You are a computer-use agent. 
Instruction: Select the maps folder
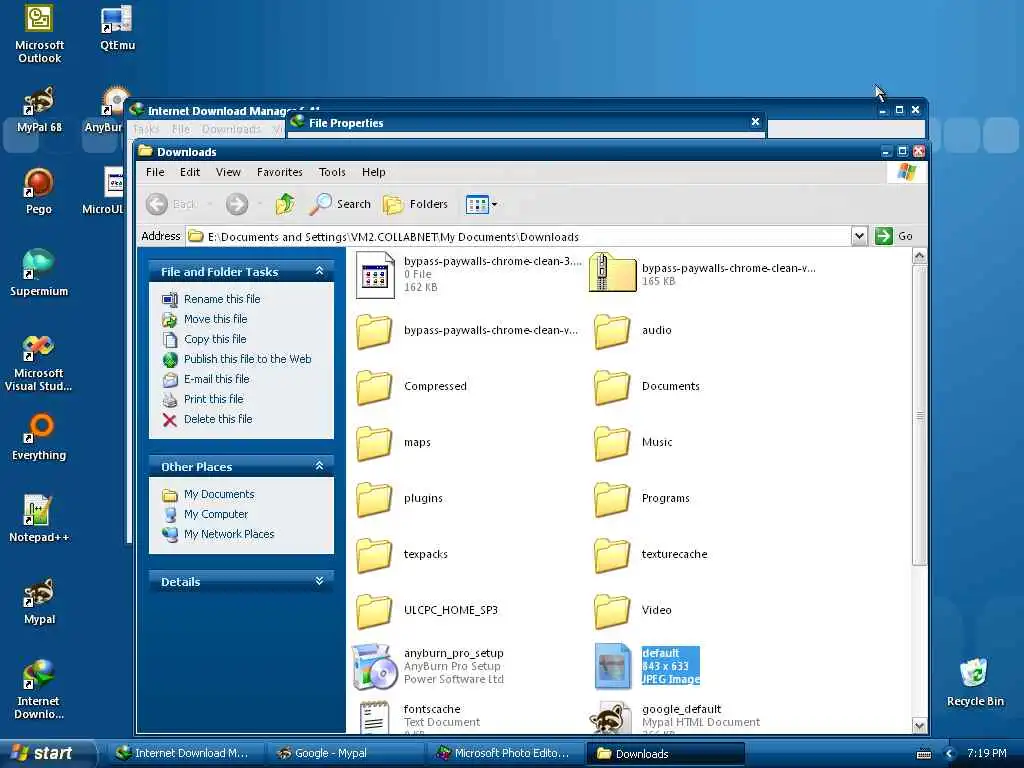[x=394, y=442]
